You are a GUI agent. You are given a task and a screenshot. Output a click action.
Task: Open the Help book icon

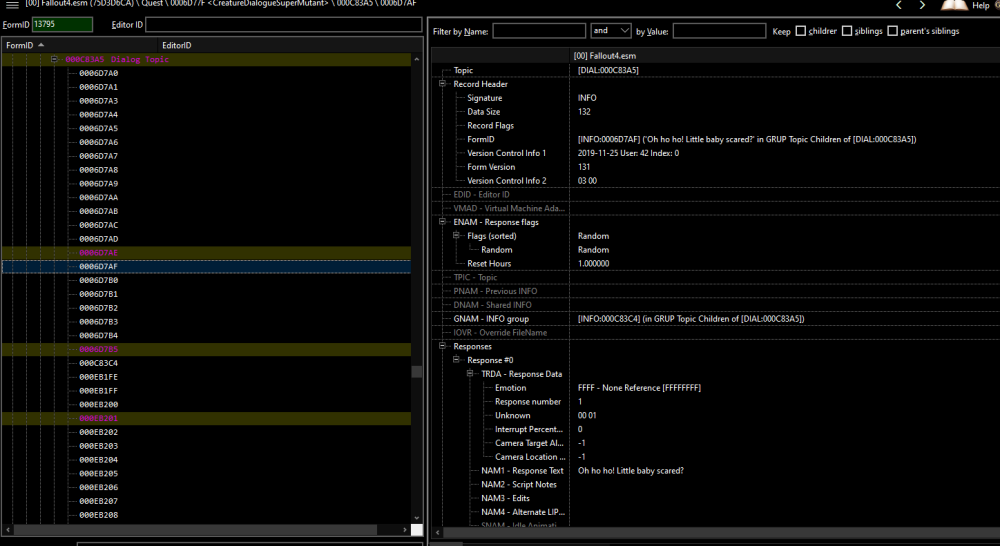point(954,5)
